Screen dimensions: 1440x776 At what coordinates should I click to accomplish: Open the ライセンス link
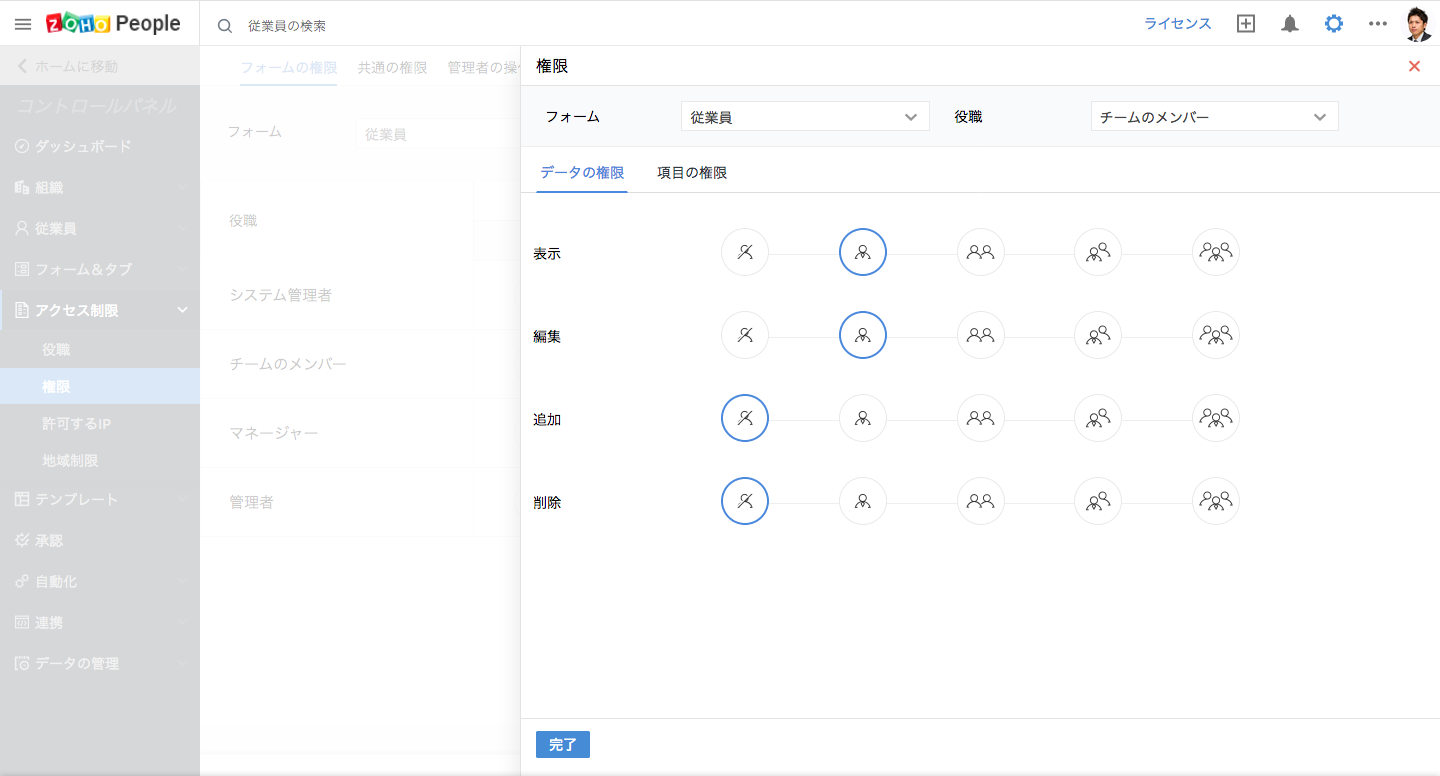point(1178,24)
